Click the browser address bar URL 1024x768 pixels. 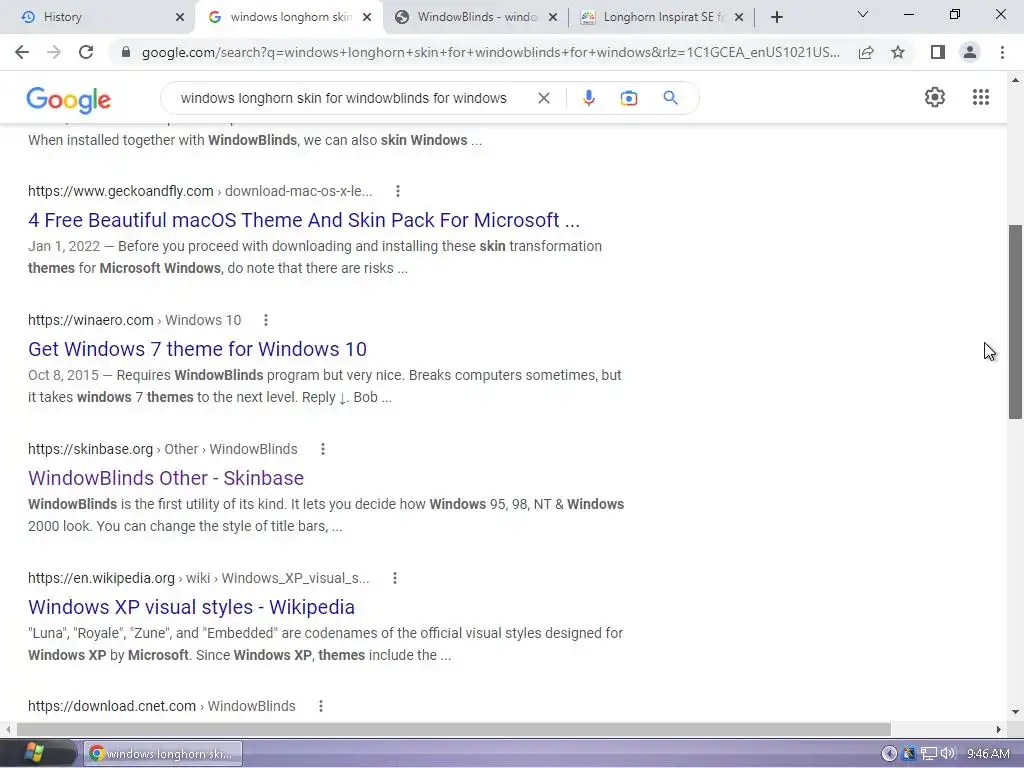tap(490, 52)
